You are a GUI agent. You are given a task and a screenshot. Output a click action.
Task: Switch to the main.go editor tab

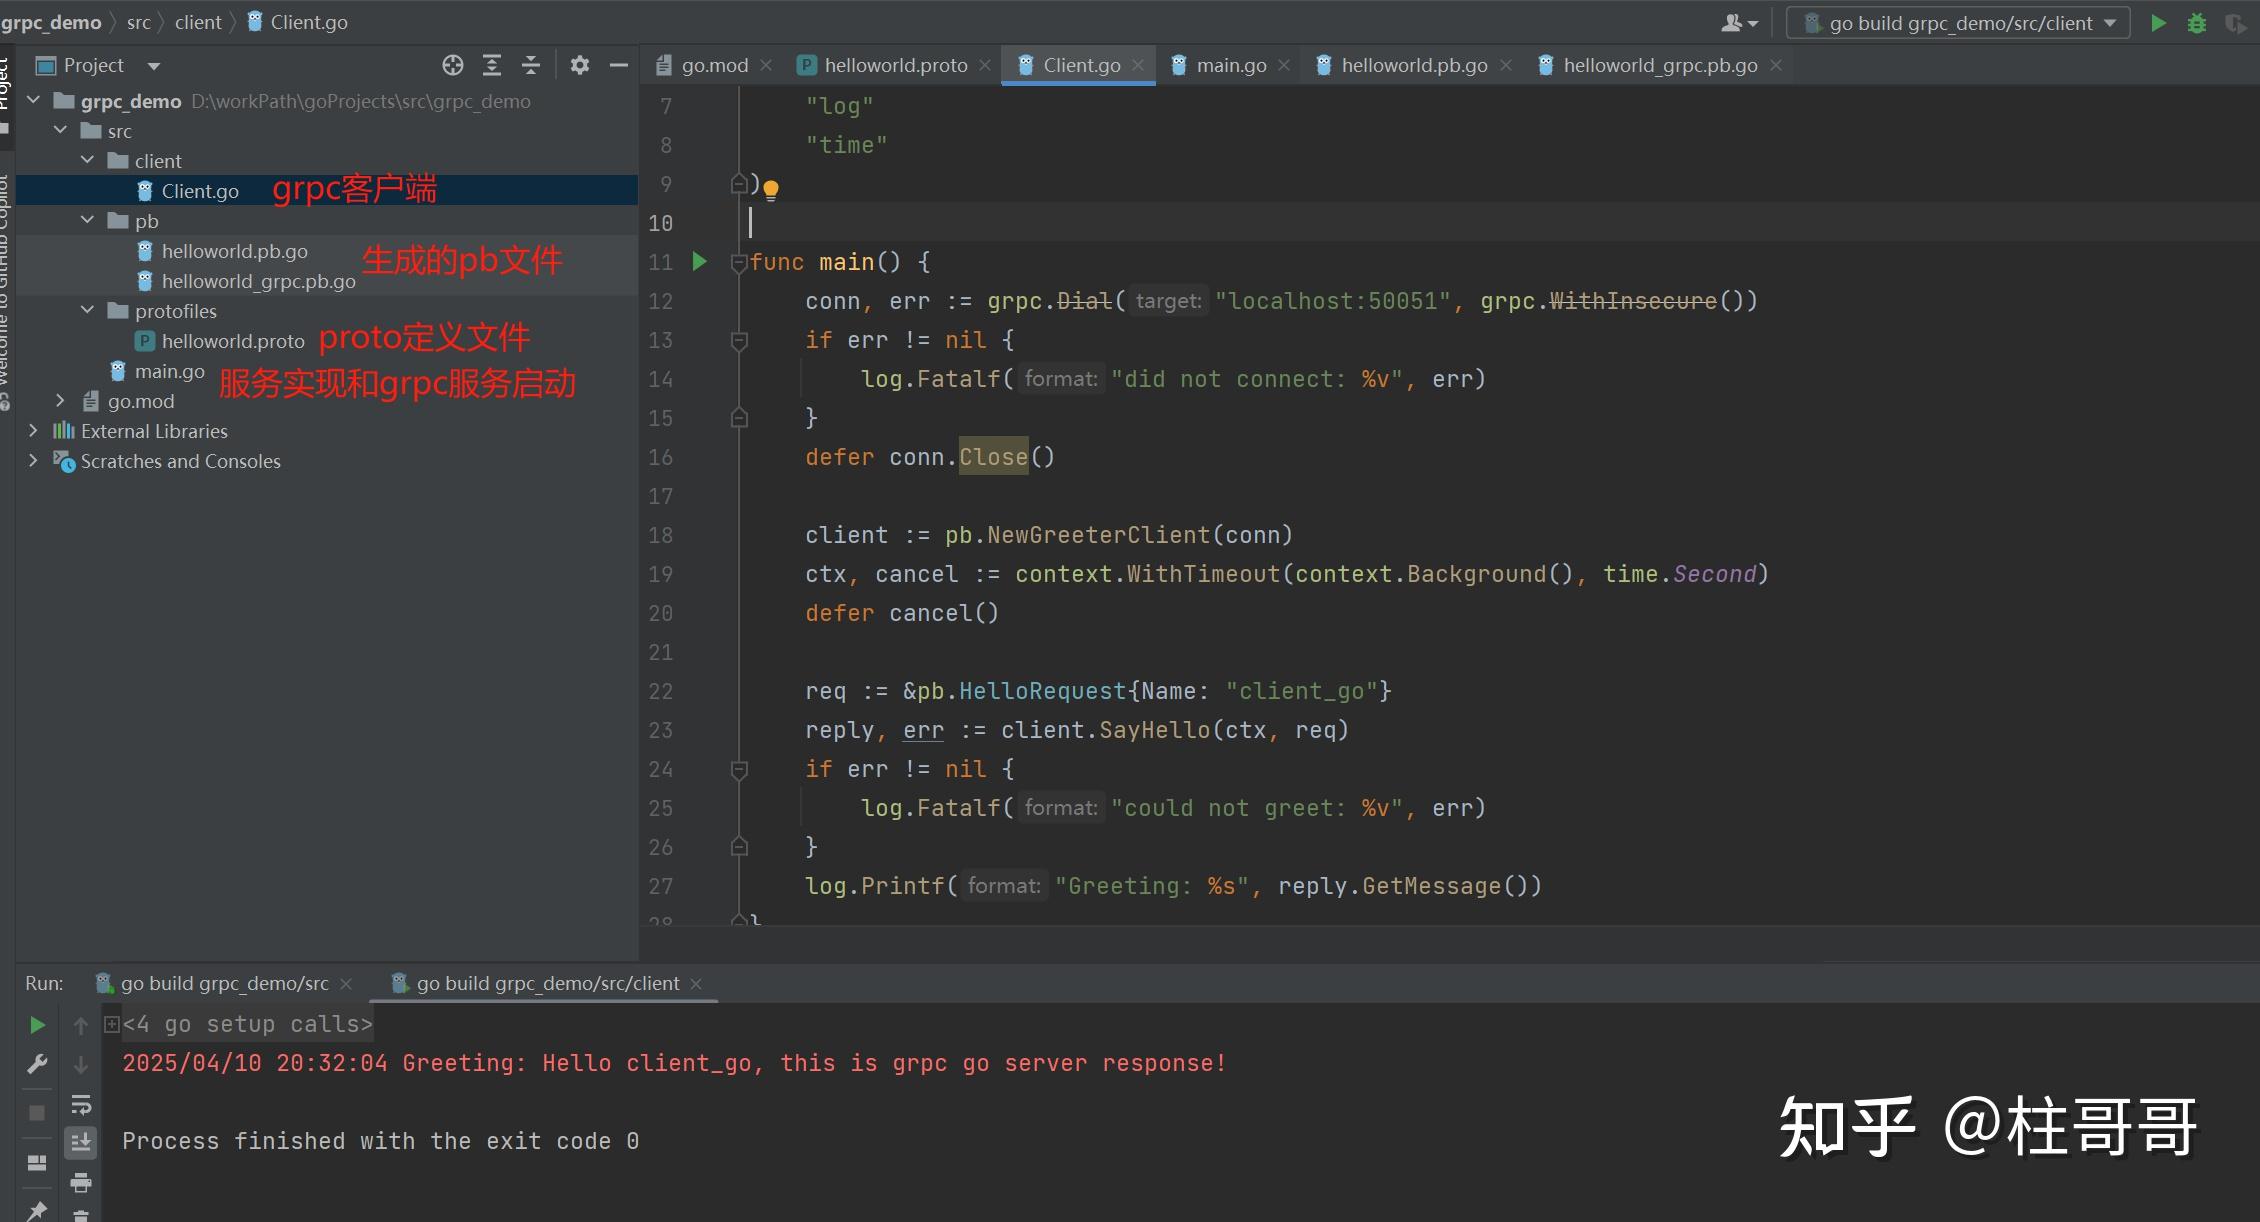[x=1231, y=66]
